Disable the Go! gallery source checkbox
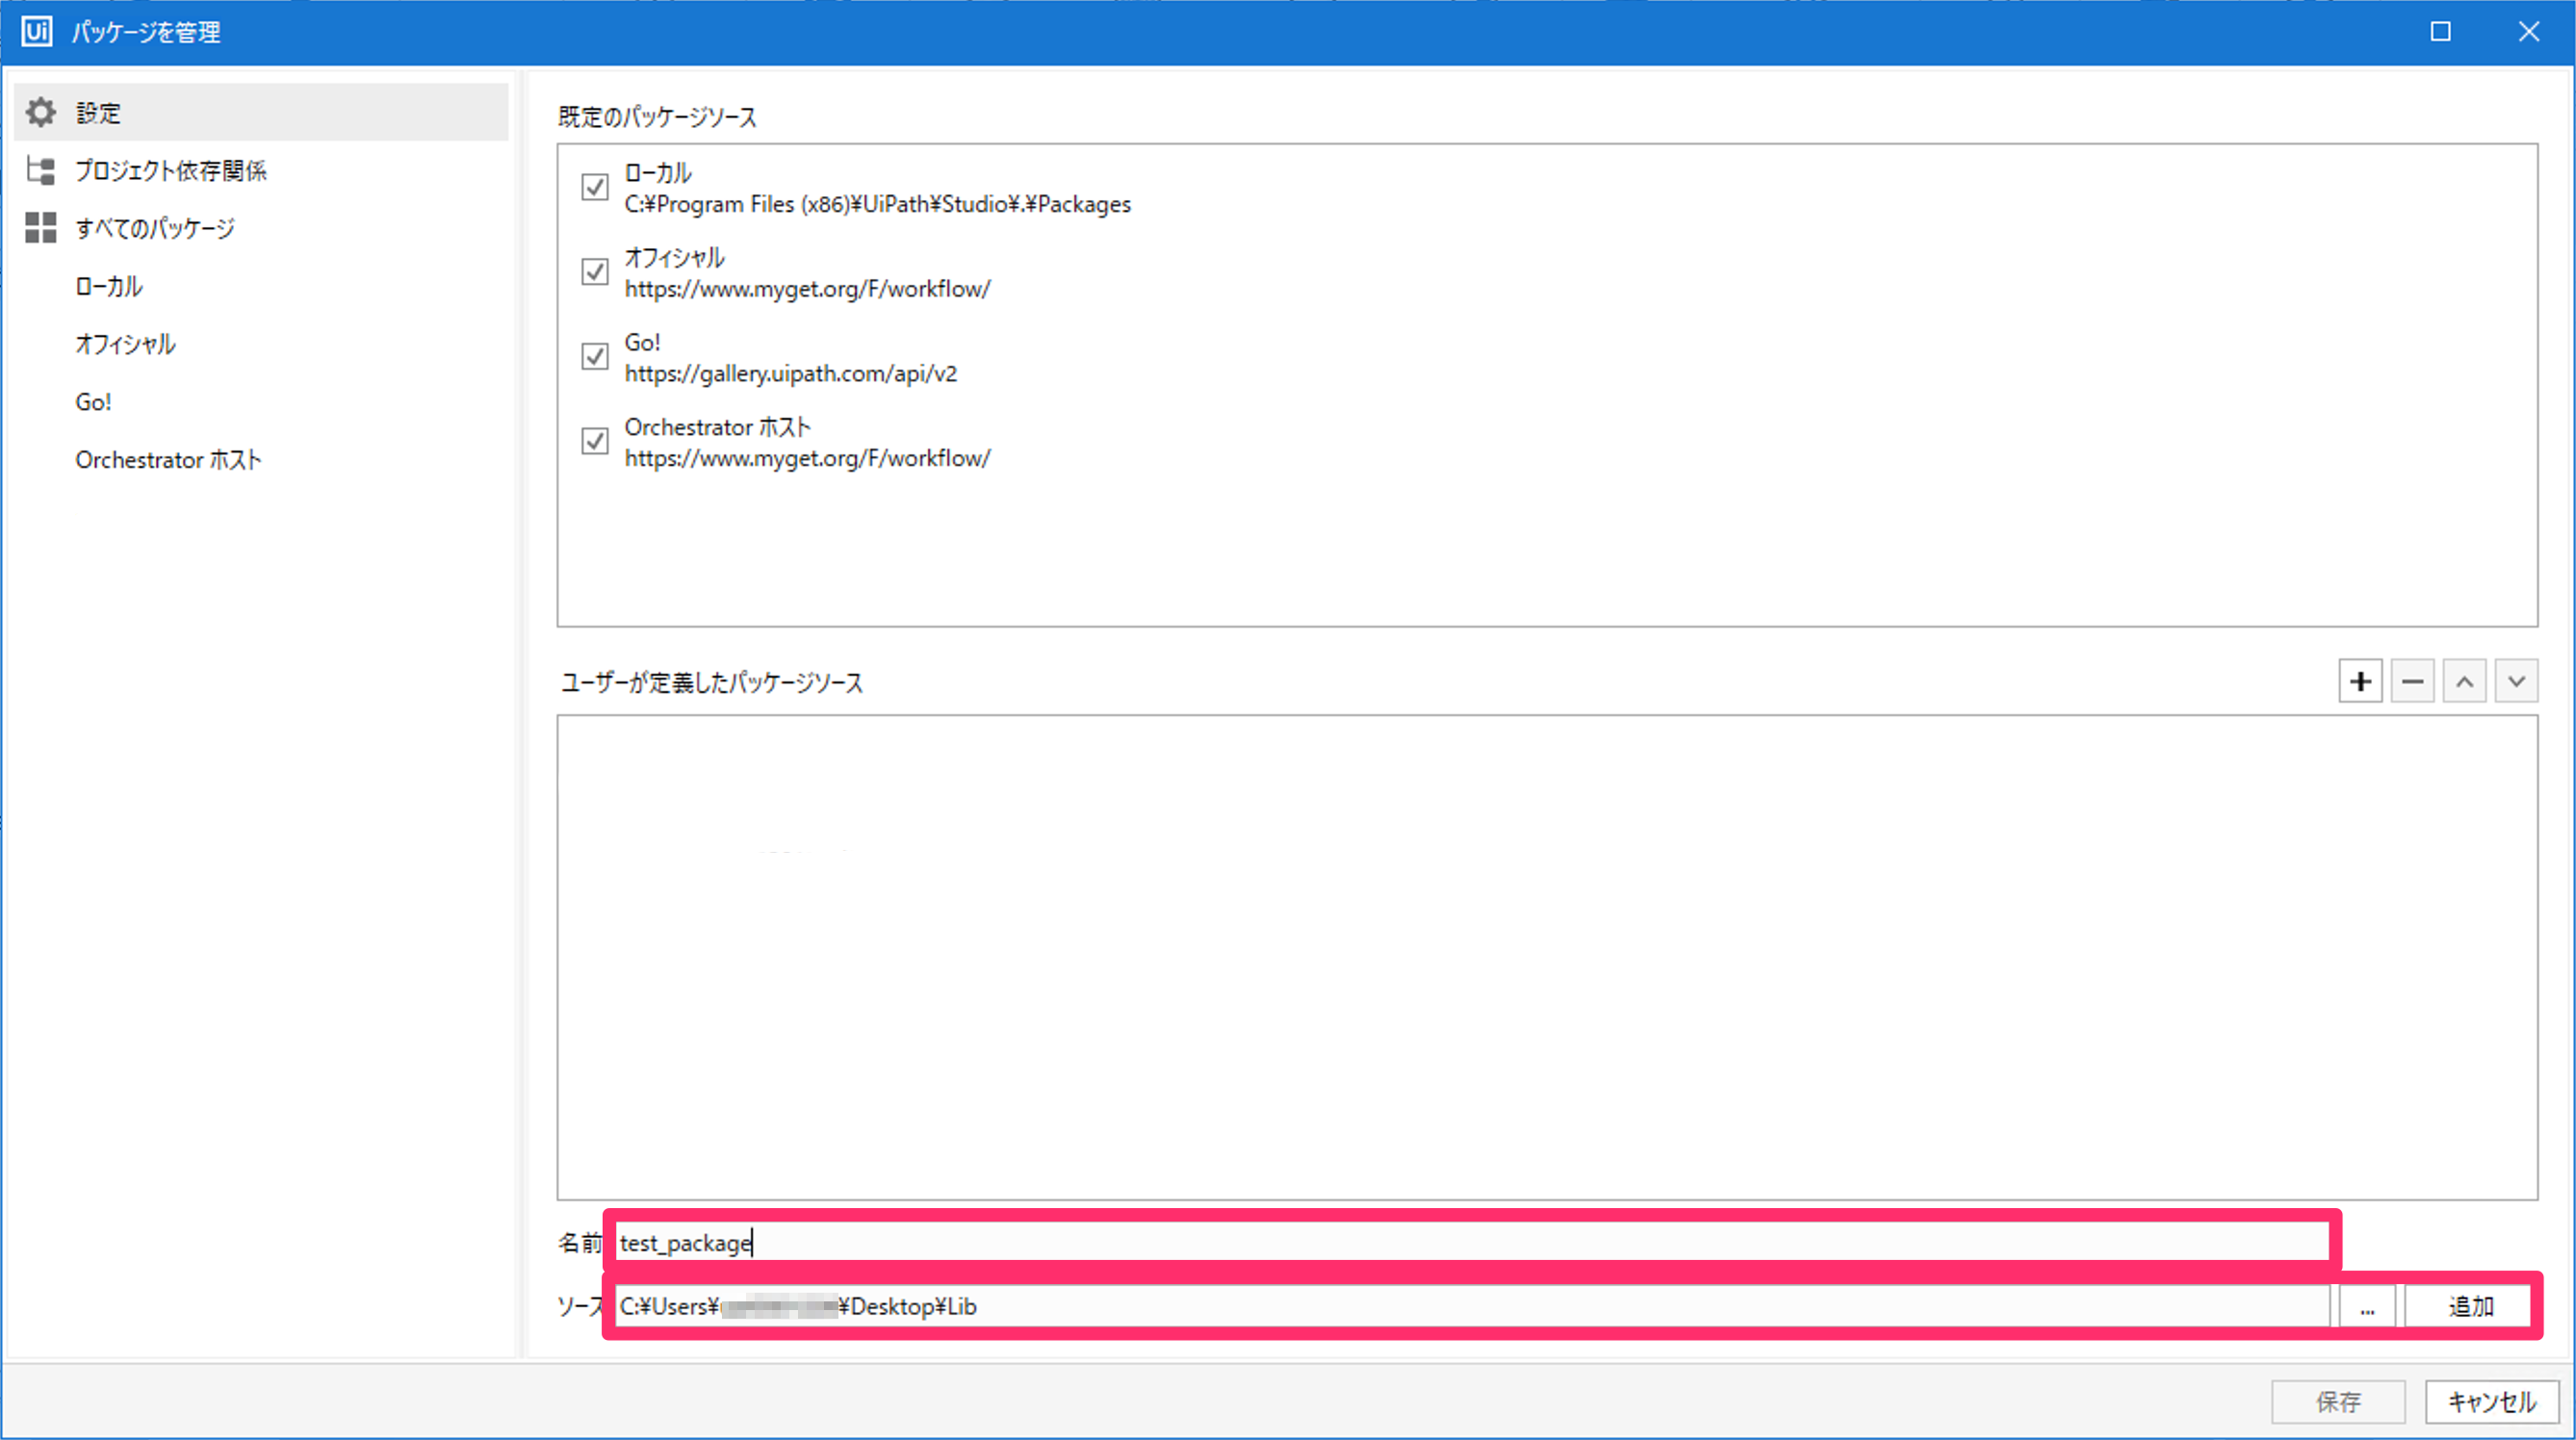Image resolution: width=2576 pixels, height=1440 pixels. pyautogui.click(x=595, y=356)
